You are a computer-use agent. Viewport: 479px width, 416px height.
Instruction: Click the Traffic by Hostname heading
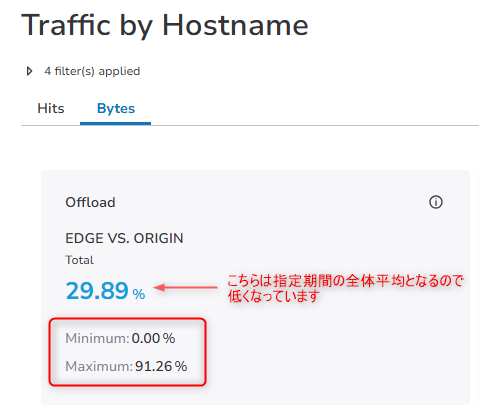(165, 25)
